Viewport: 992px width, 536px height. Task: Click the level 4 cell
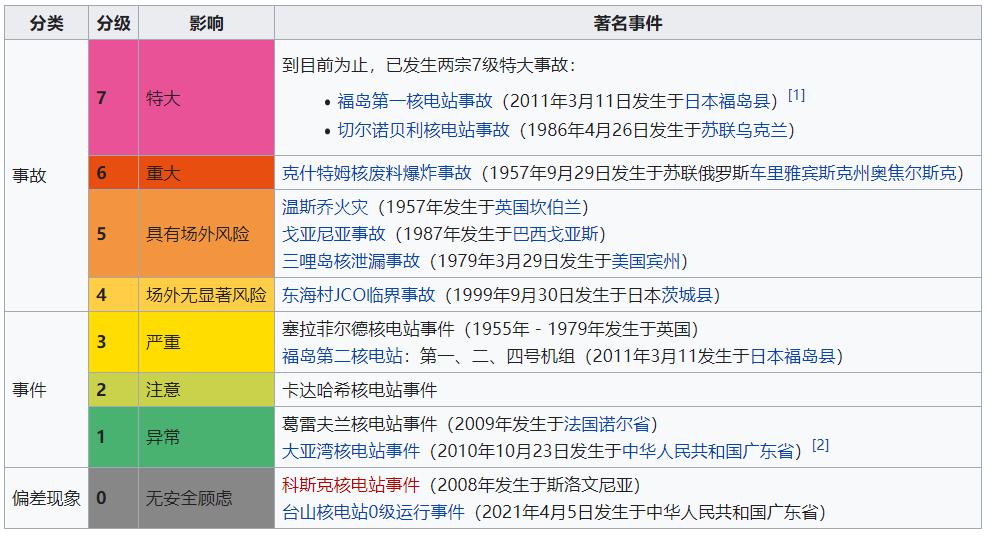(114, 295)
